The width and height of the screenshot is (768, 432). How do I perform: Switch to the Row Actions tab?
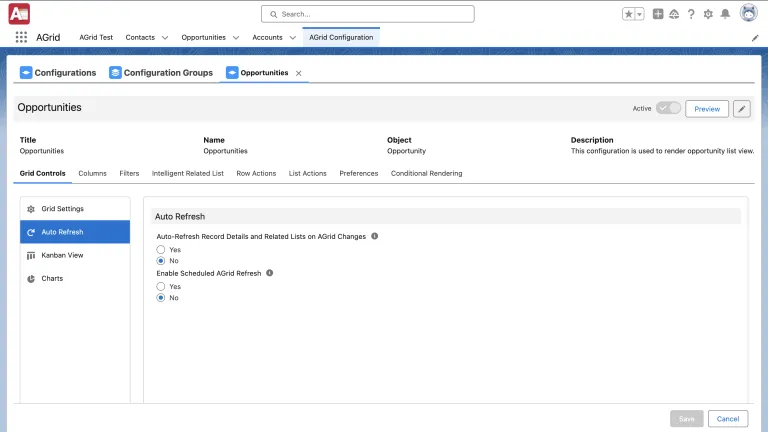pos(256,173)
